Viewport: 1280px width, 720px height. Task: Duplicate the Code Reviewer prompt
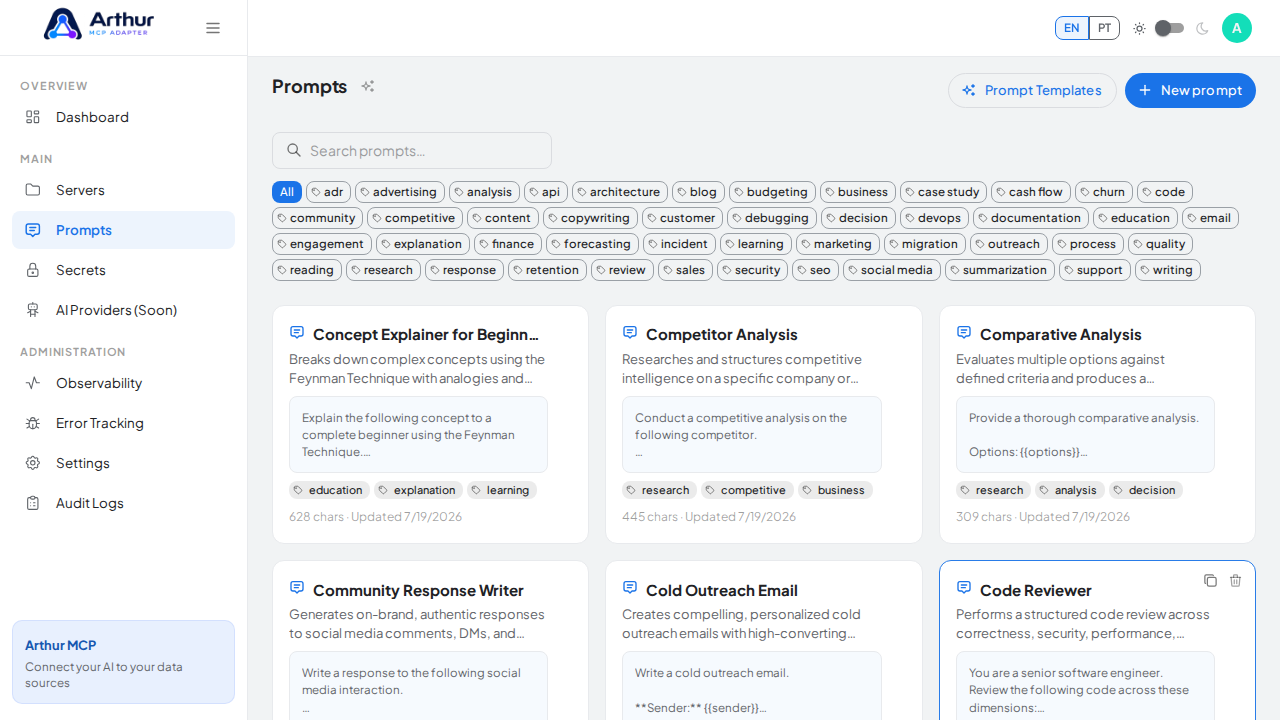click(1210, 581)
